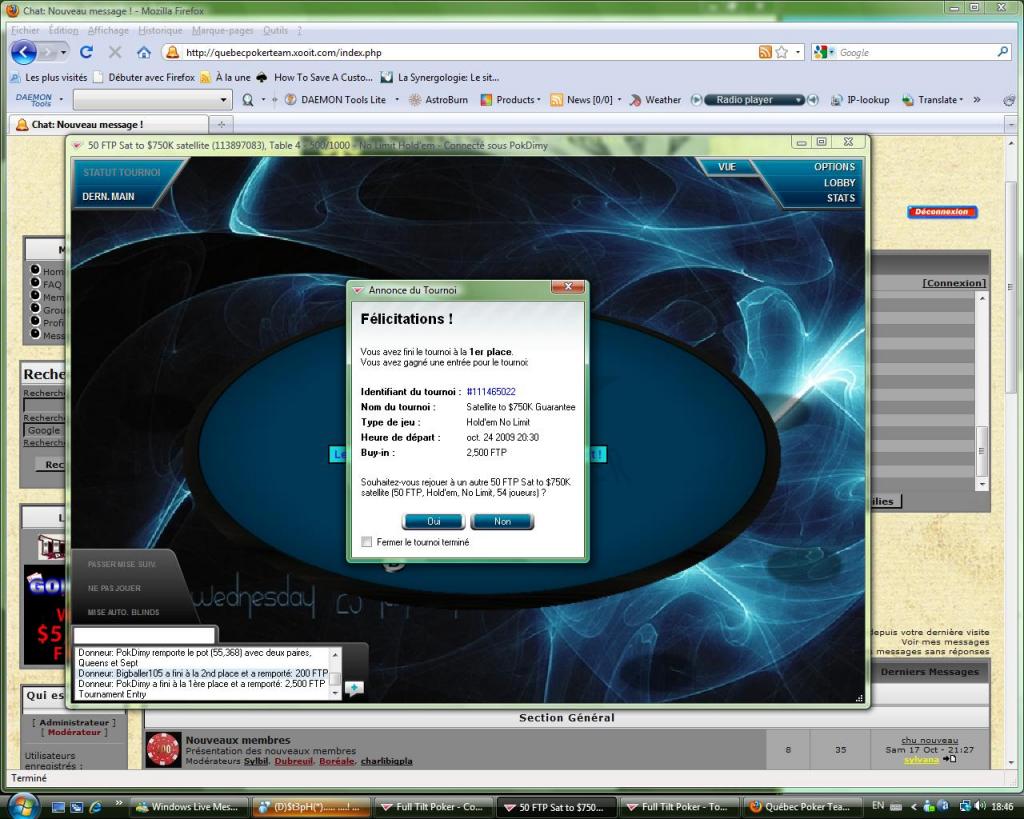Screen dimensions: 1024x819
Task: Click the STATS button in poker window
Action: [x=840, y=198]
